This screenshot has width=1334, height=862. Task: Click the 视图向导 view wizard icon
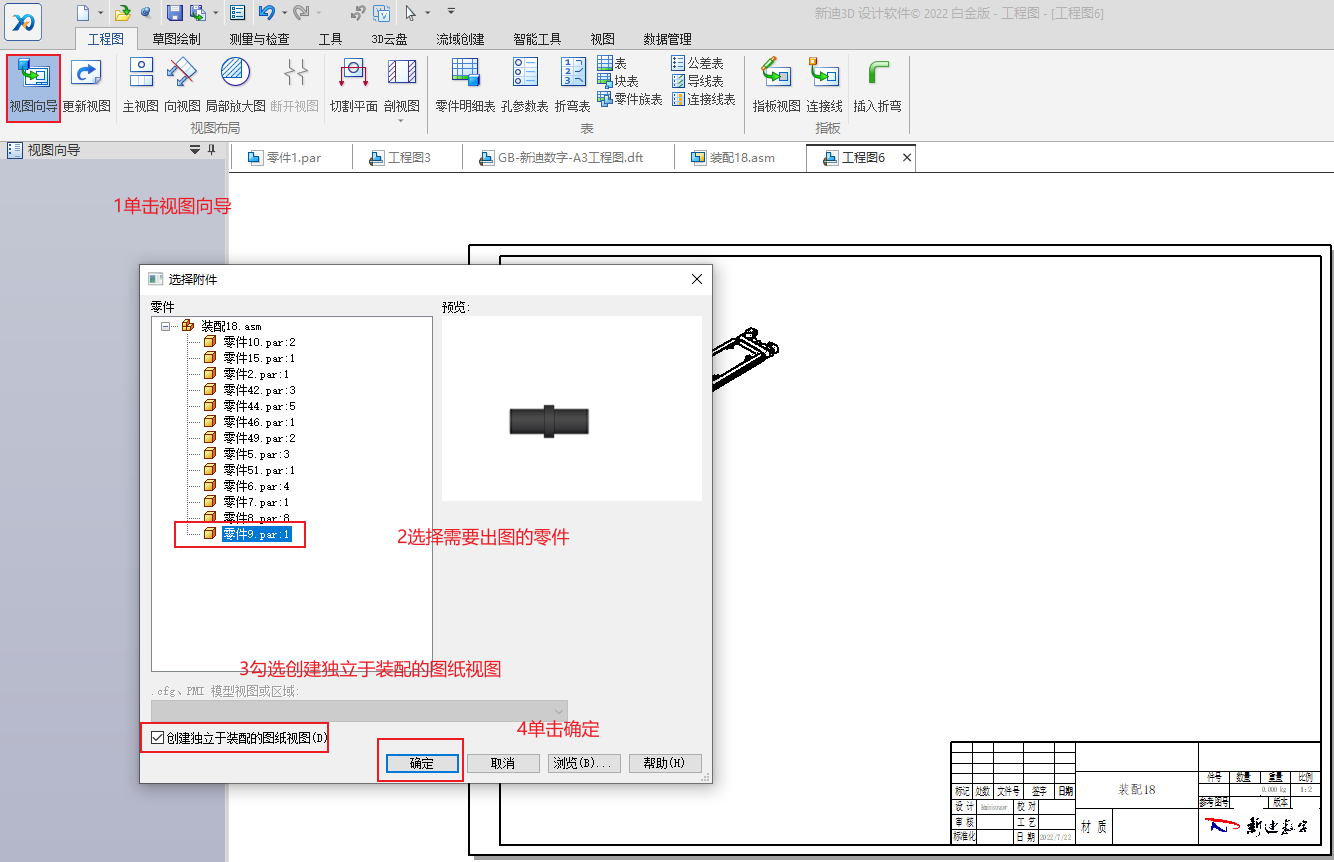(33, 75)
